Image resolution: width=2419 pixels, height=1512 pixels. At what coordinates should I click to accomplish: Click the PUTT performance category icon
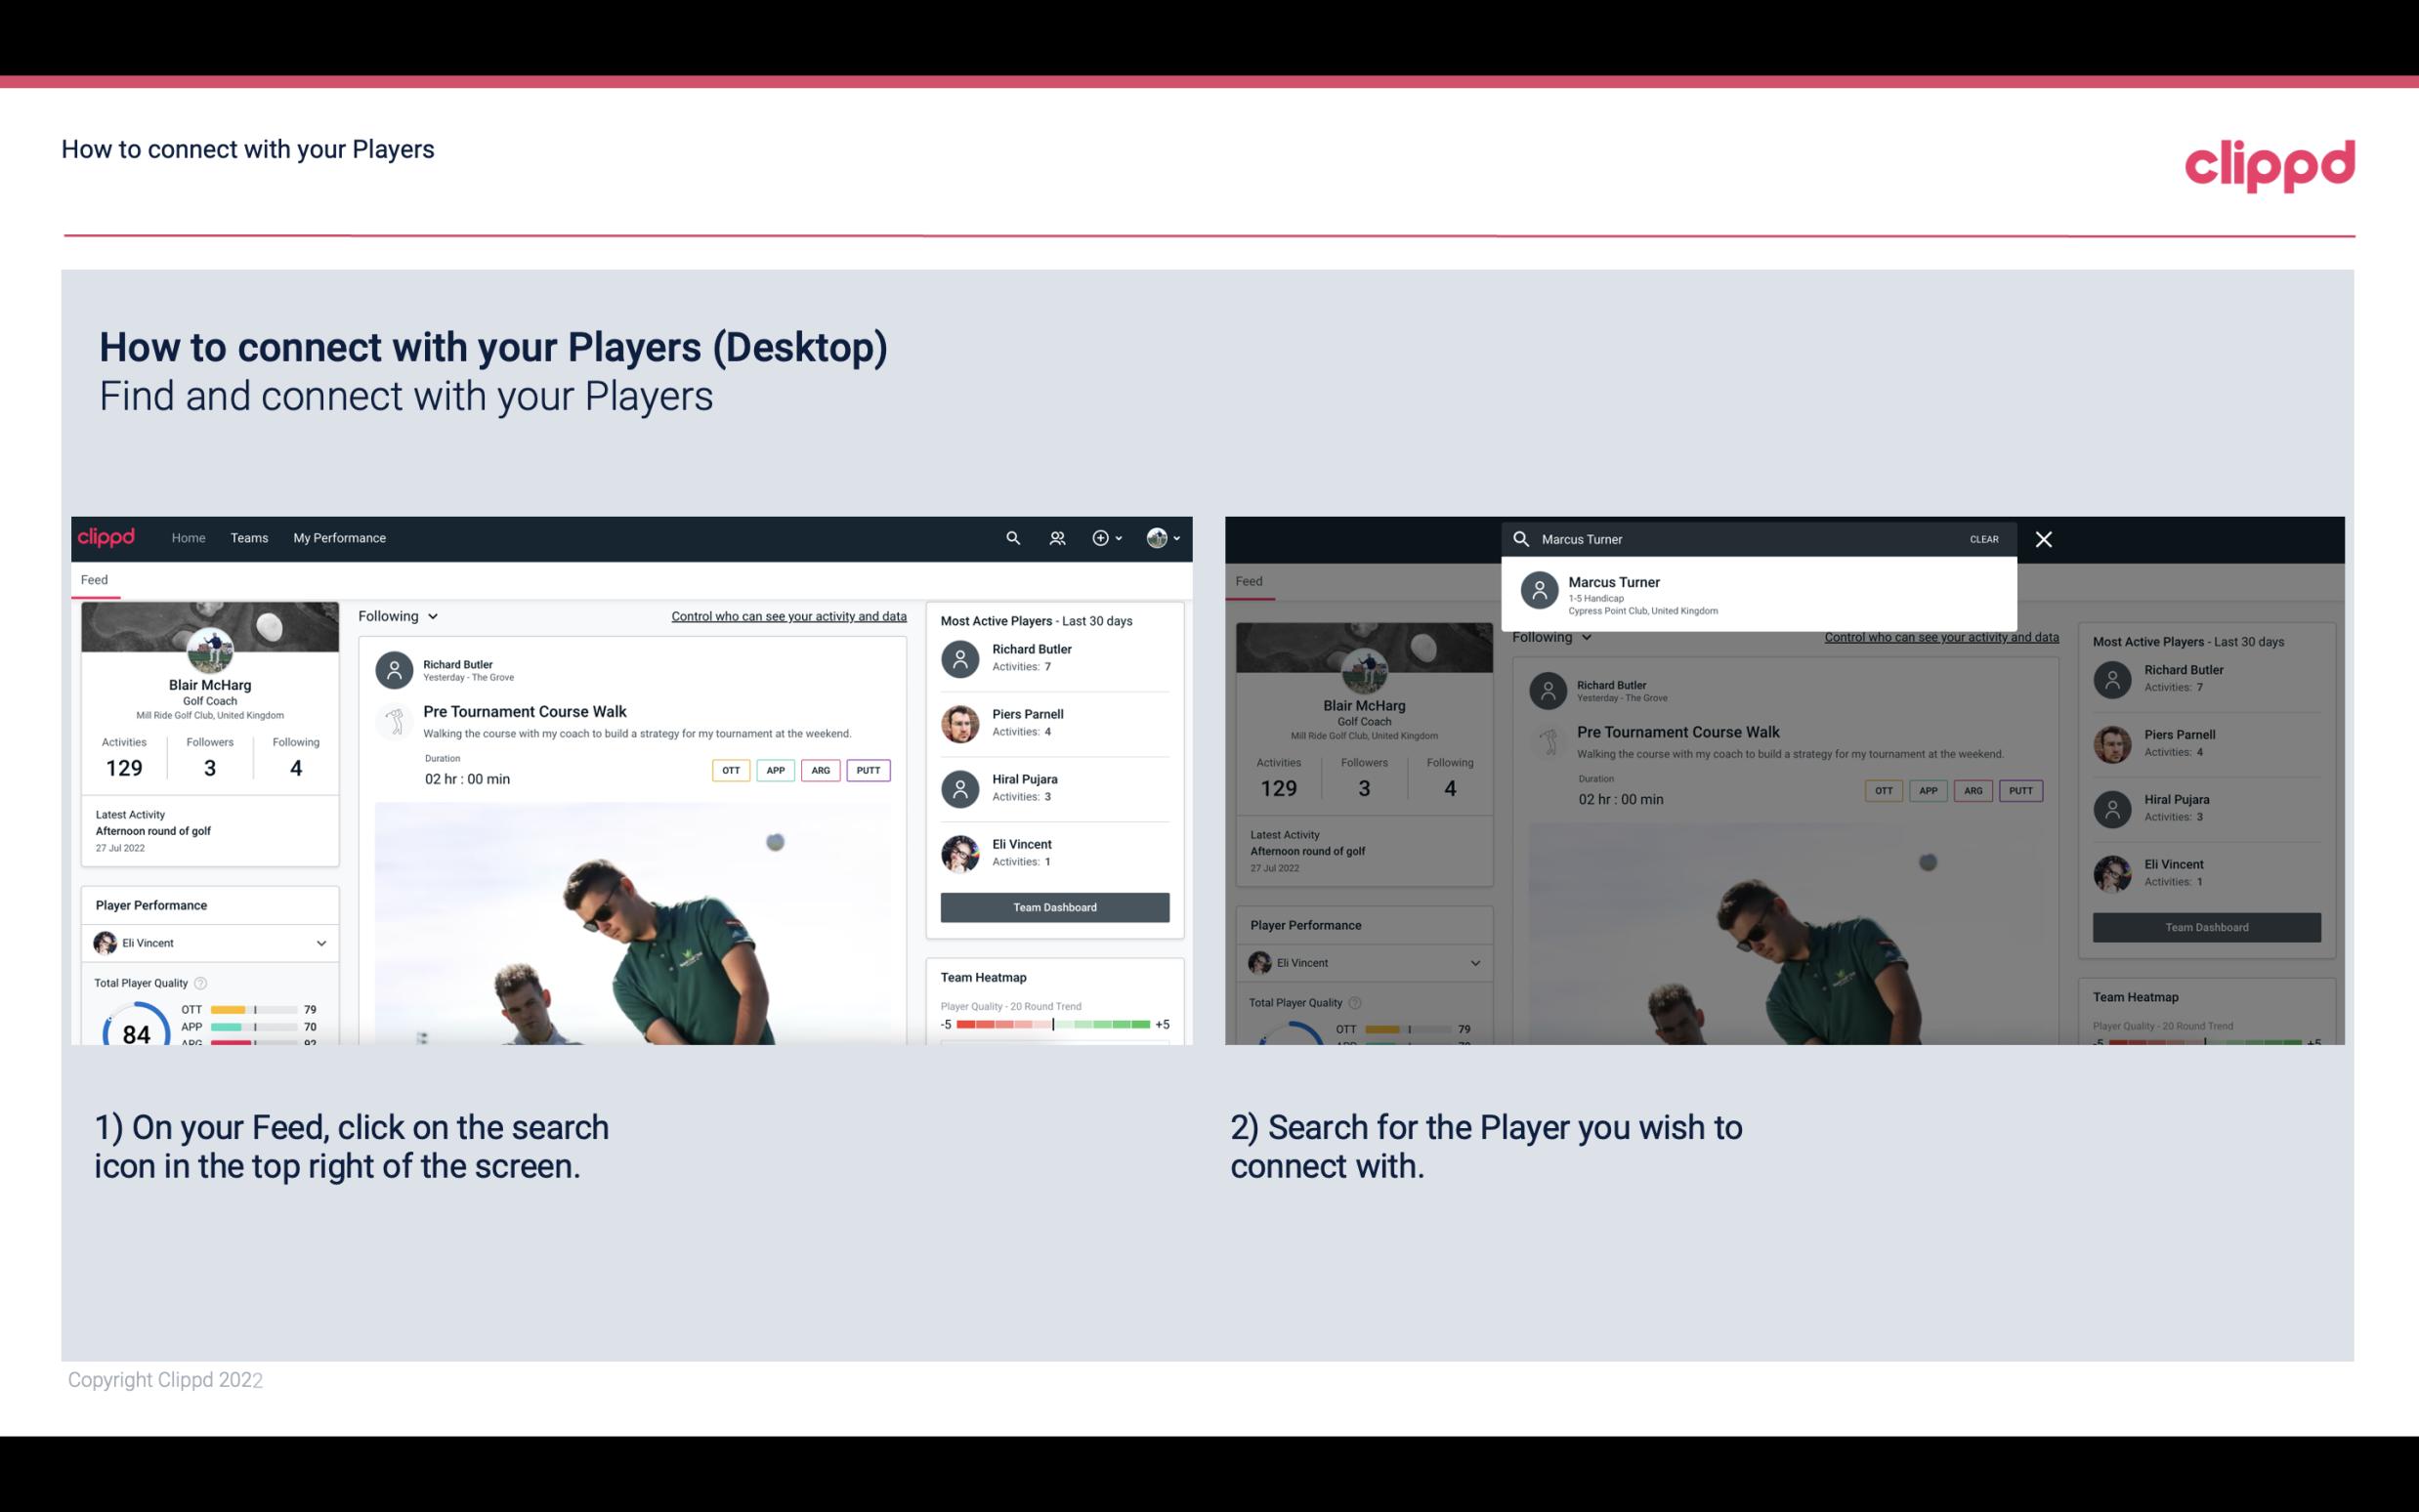coord(868,768)
